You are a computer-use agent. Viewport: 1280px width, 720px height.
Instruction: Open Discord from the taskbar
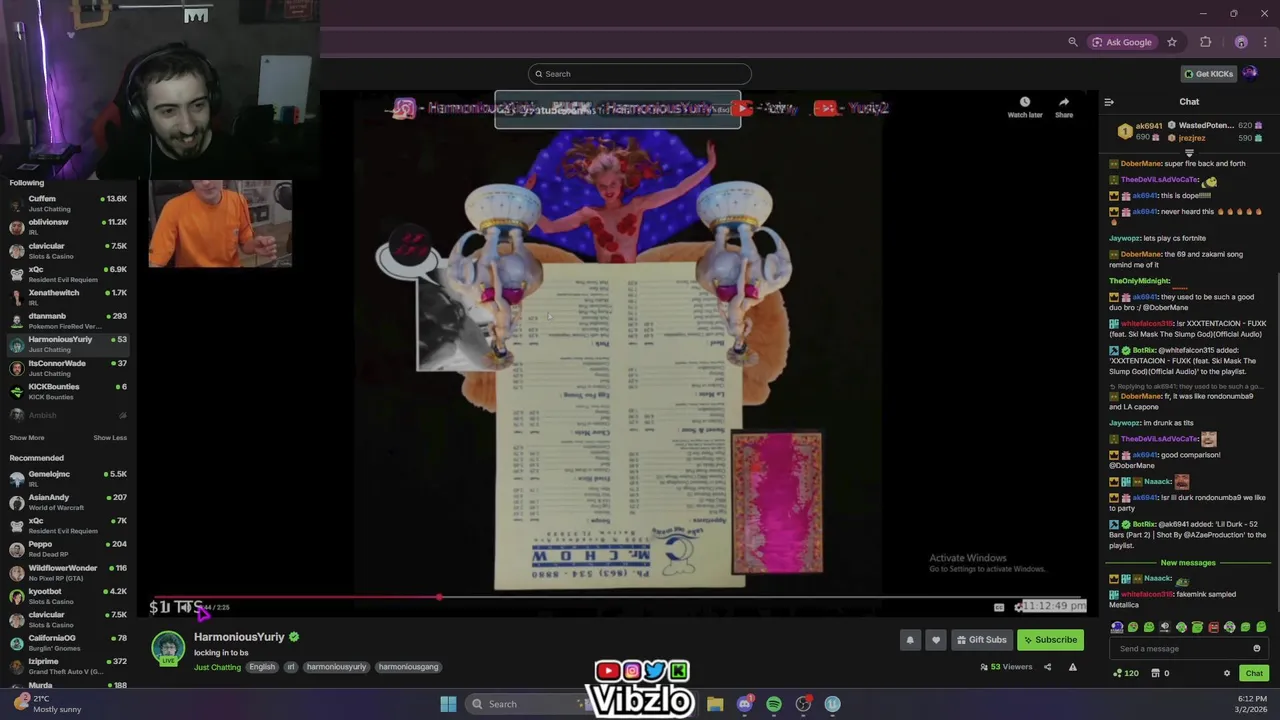pyautogui.click(x=744, y=704)
